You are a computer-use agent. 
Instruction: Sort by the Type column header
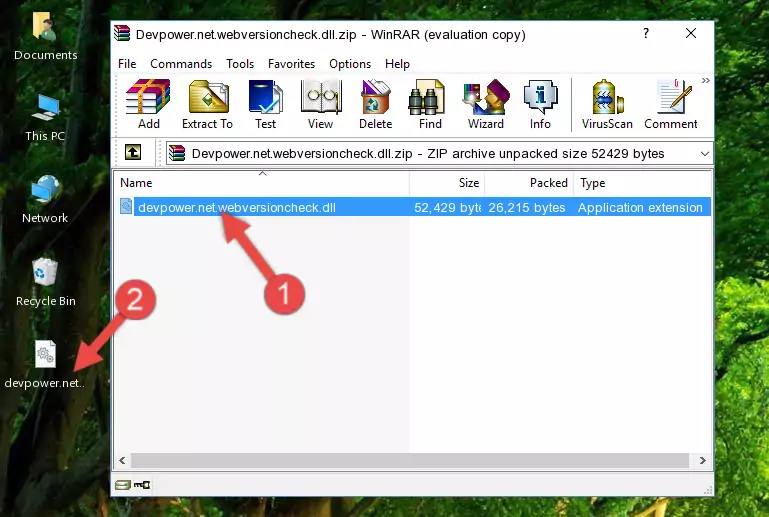[642, 182]
